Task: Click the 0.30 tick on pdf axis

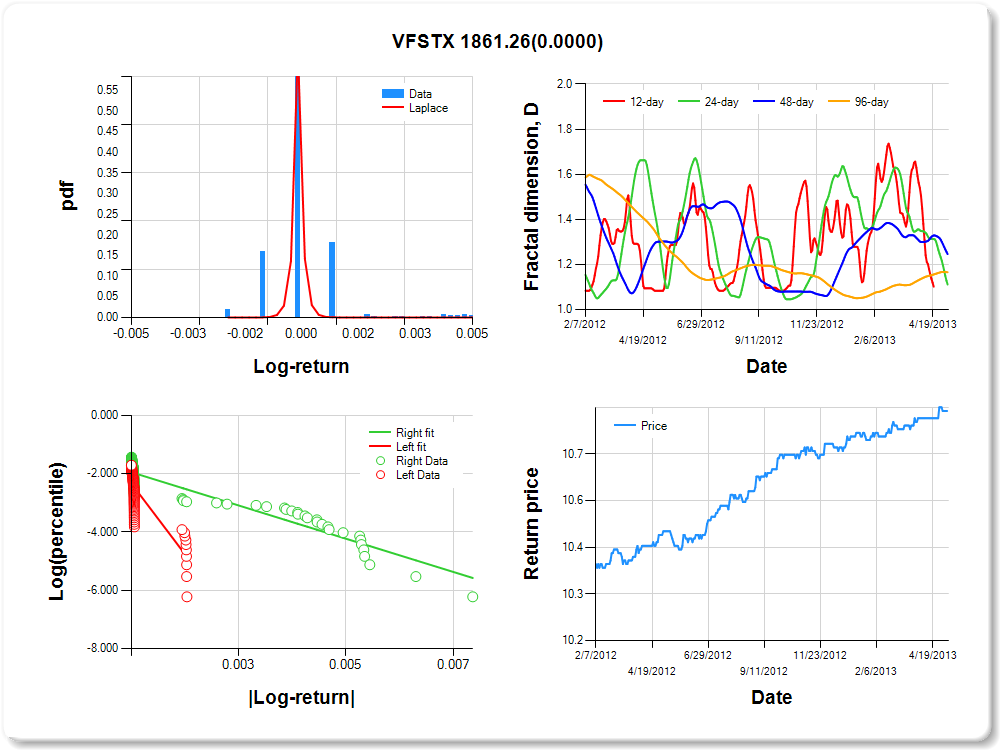Action: 108,193
